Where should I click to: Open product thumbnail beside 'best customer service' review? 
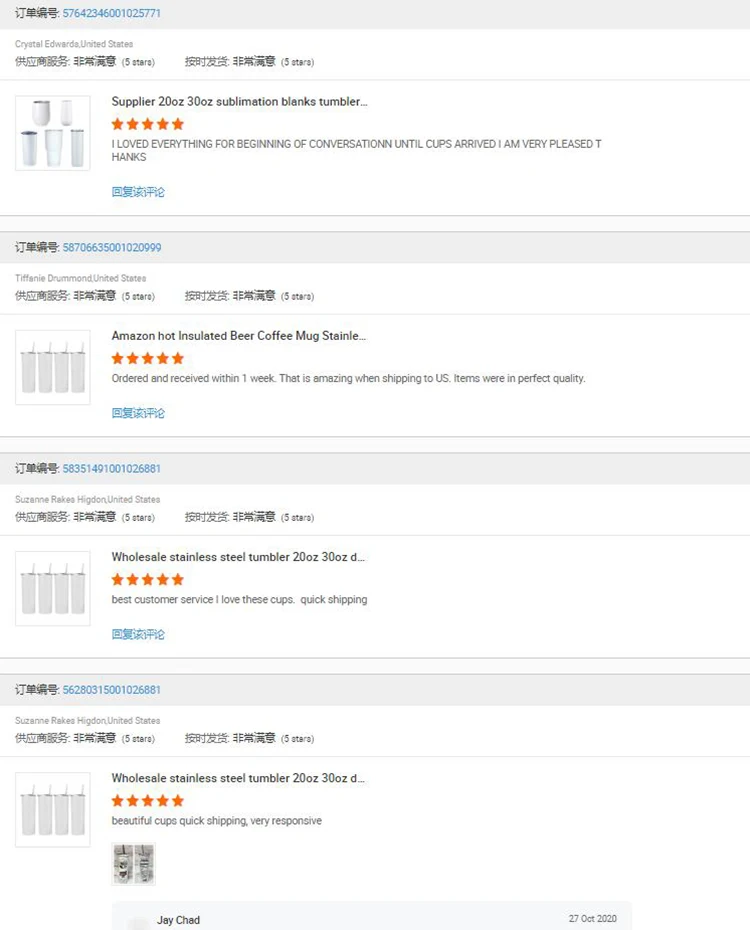pos(52,588)
